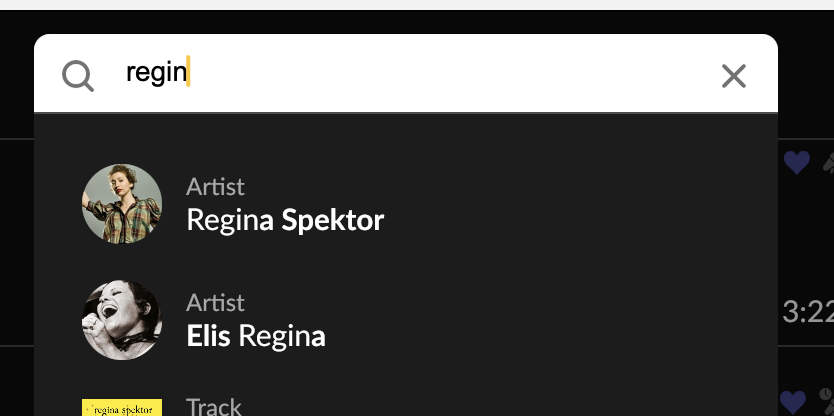The width and height of the screenshot is (834, 416).
Task: Click the clock icon beside the lower heart
Action: click(827, 397)
